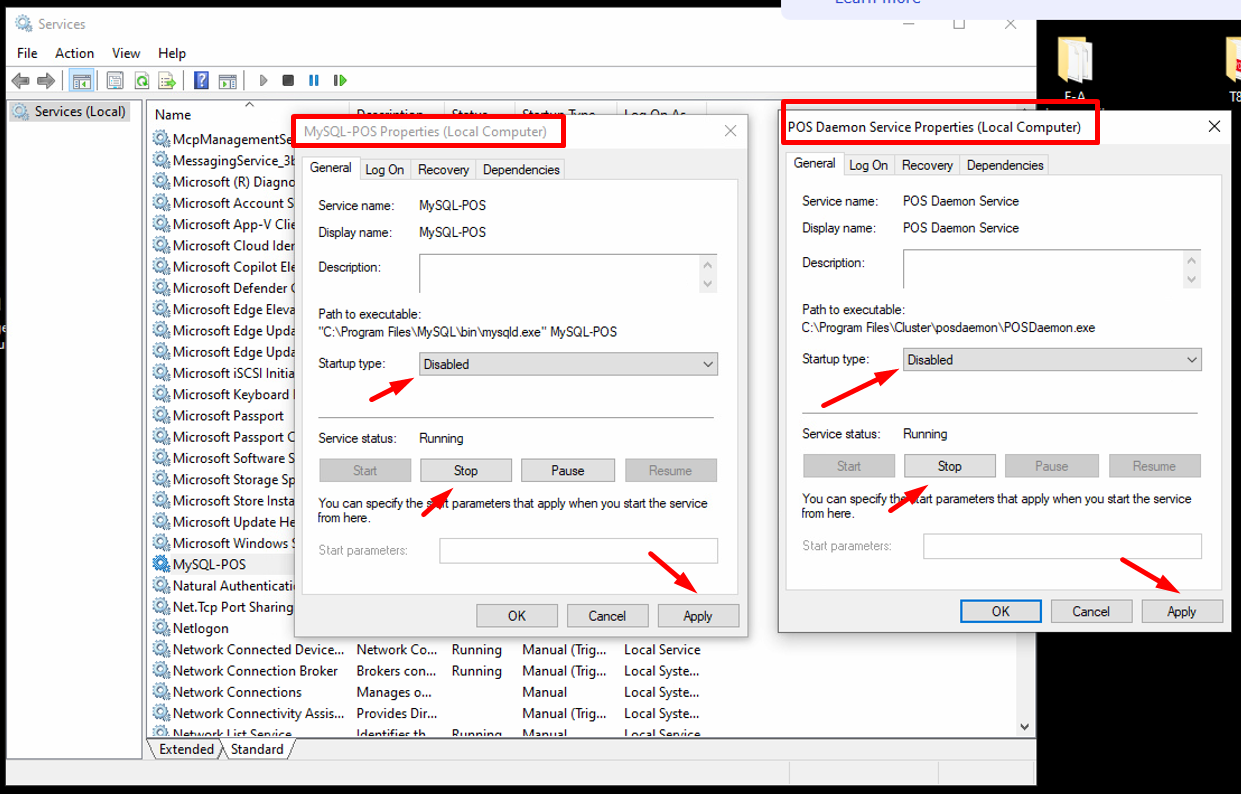Open the Action menu
1241x794 pixels.
coord(75,53)
